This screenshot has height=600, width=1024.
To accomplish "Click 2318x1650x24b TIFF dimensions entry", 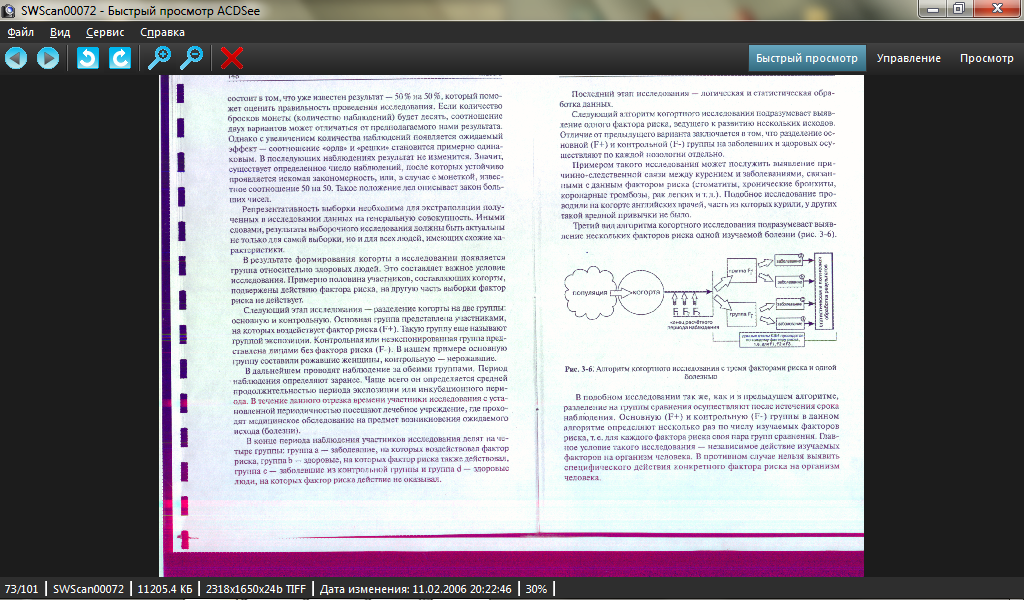I will (x=256, y=589).
